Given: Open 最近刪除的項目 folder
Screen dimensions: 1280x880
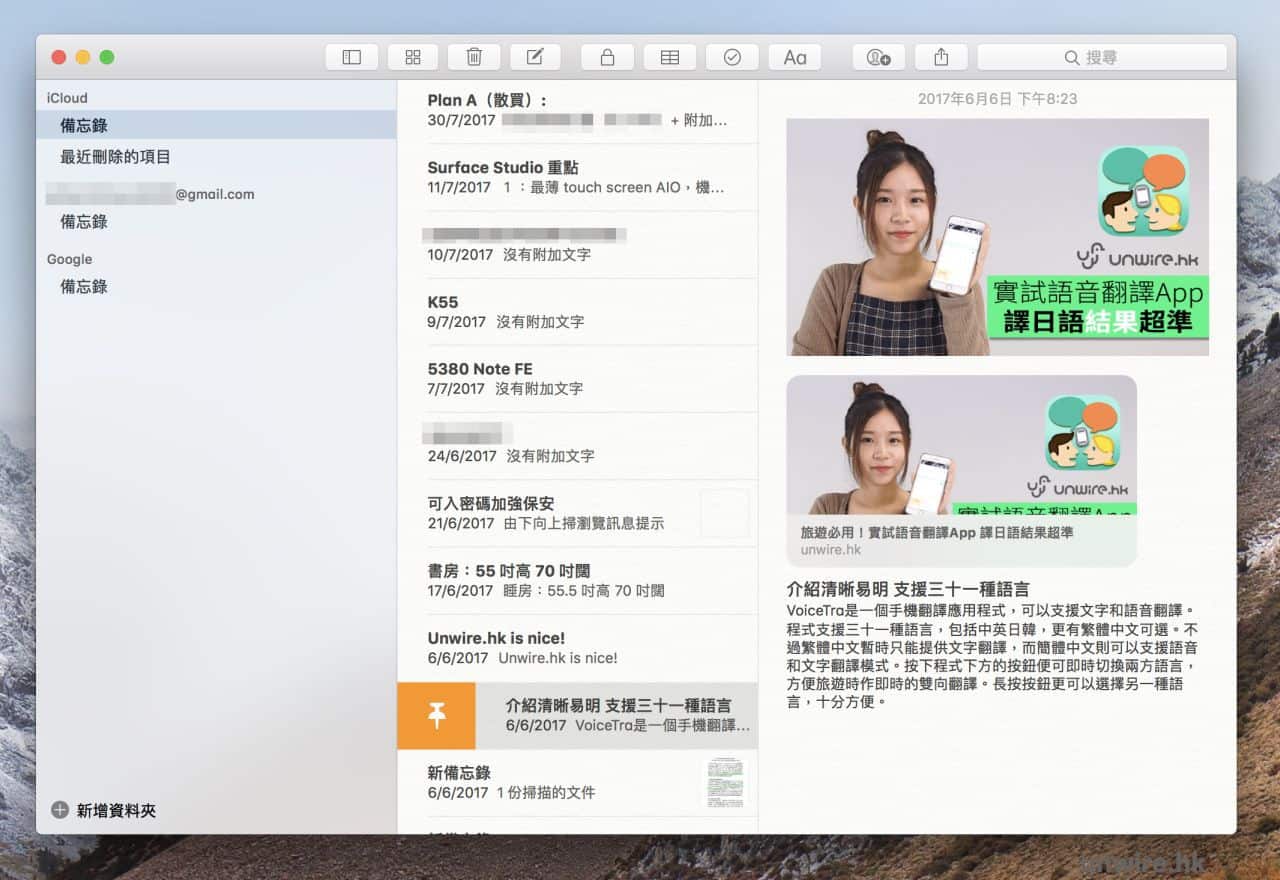Looking at the screenshot, I should pos(115,157).
